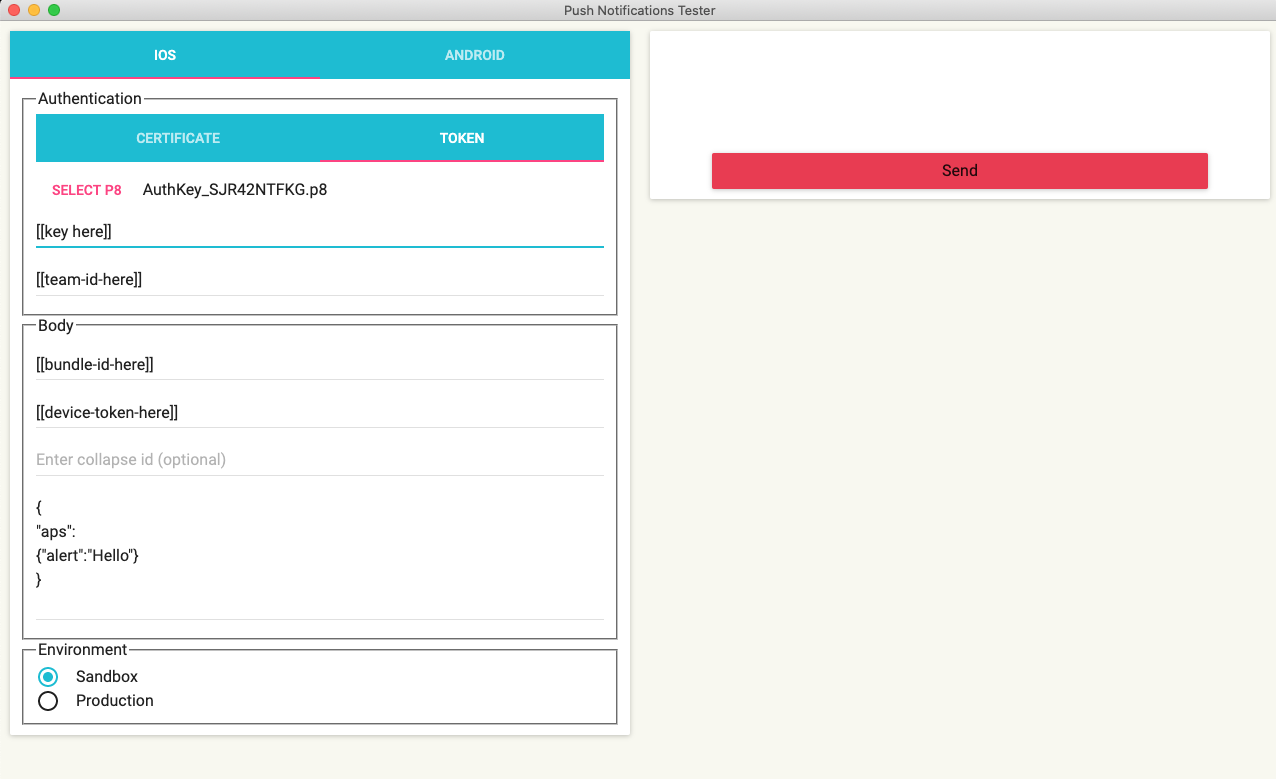Screen dimensions: 1276x779
Task: Click the SELECT P8 button
Action: (x=87, y=190)
